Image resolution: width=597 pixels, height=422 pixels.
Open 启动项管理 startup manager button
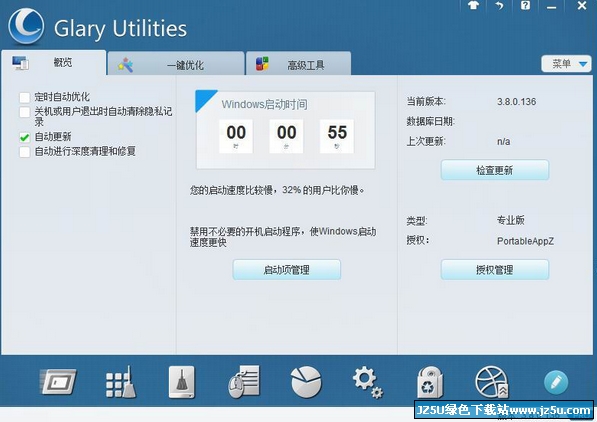(287, 270)
